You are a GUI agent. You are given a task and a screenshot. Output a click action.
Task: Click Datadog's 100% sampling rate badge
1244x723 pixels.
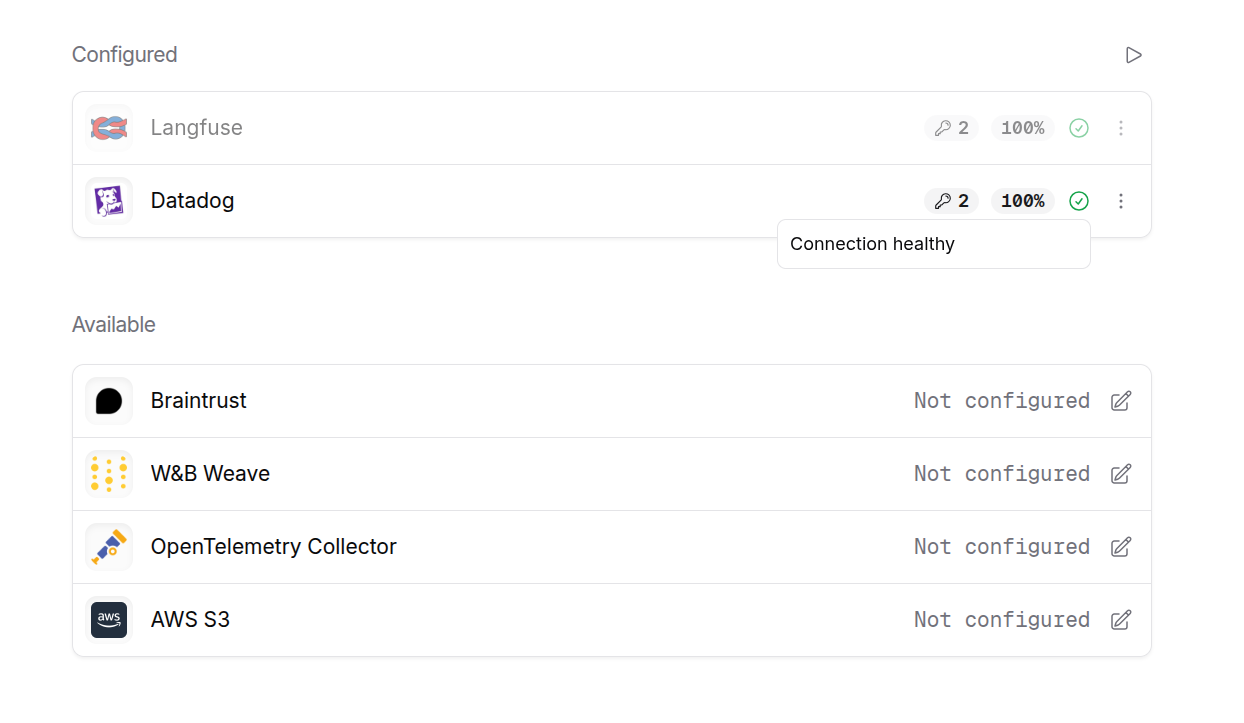pos(1022,201)
